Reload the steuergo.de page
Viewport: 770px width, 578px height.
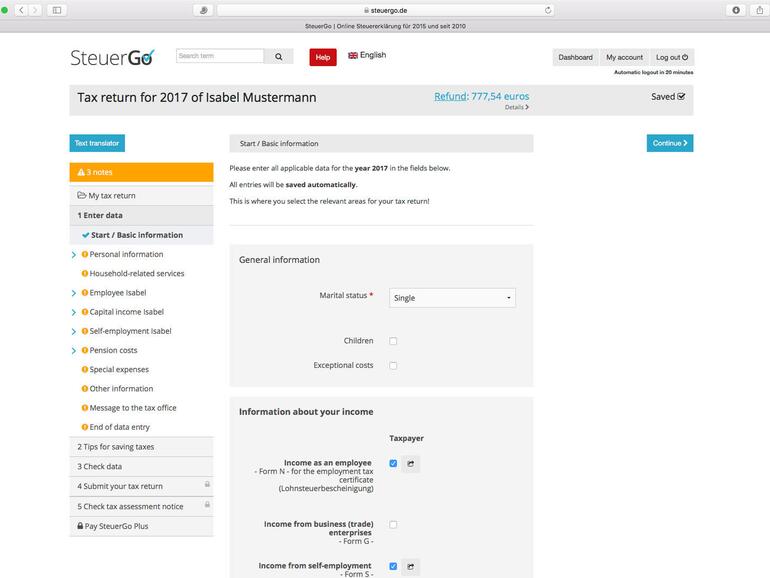(548, 10)
